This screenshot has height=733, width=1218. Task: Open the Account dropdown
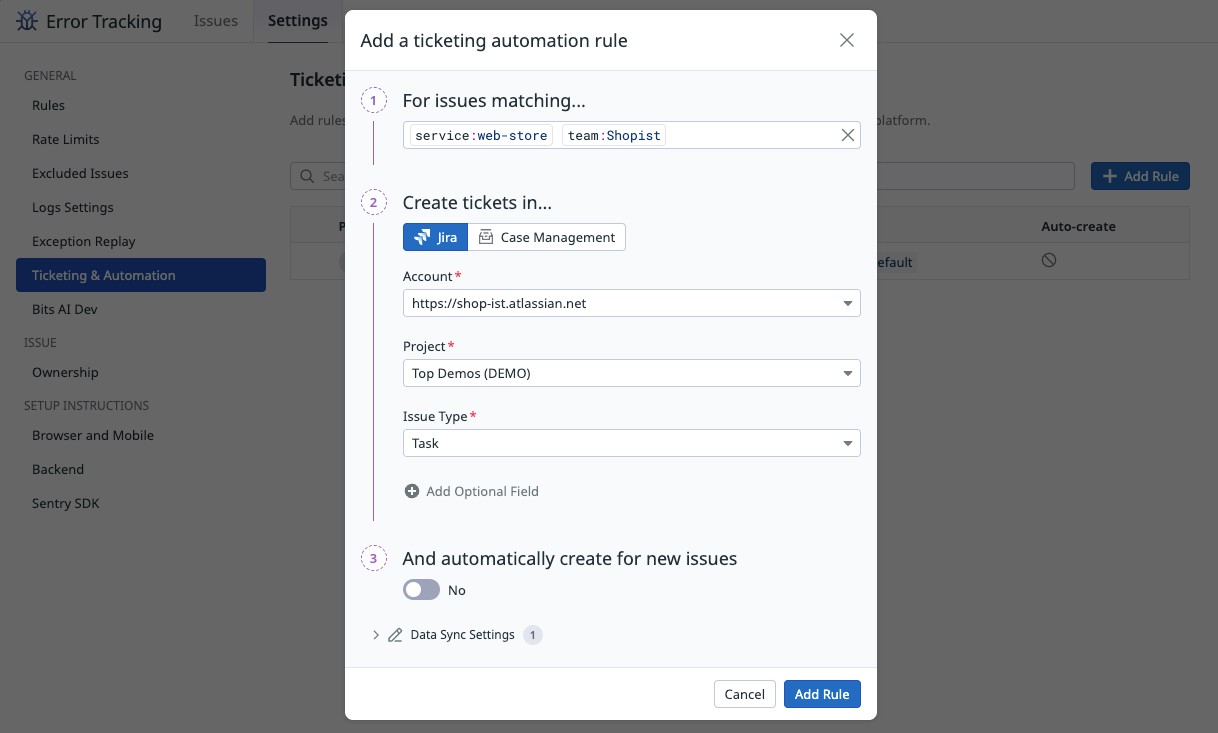[x=631, y=303]
